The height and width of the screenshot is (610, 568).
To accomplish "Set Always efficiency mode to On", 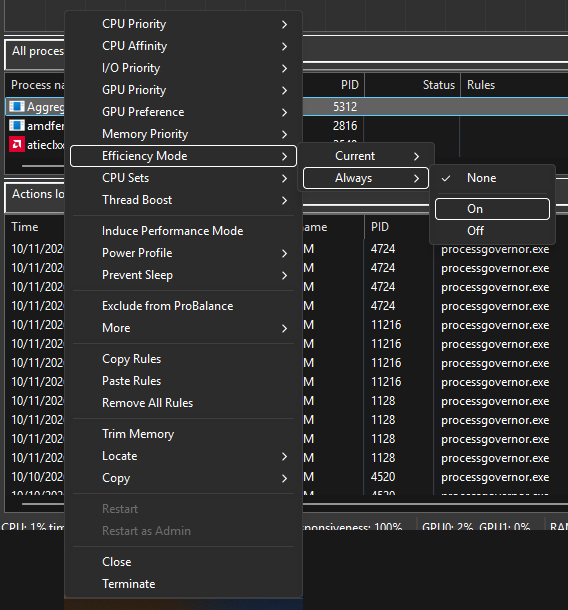I will 492,209.
